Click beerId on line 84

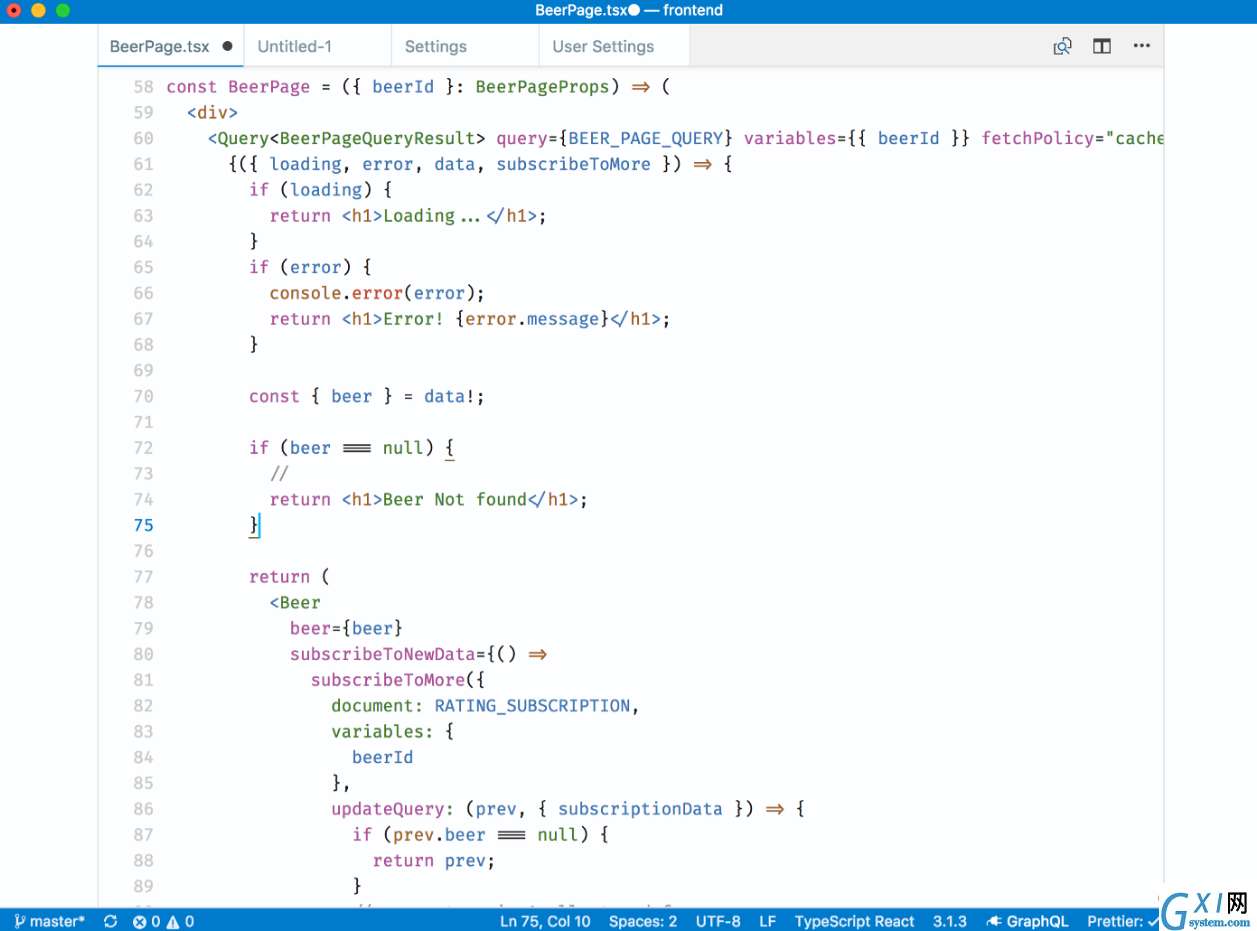coord(383,757)
